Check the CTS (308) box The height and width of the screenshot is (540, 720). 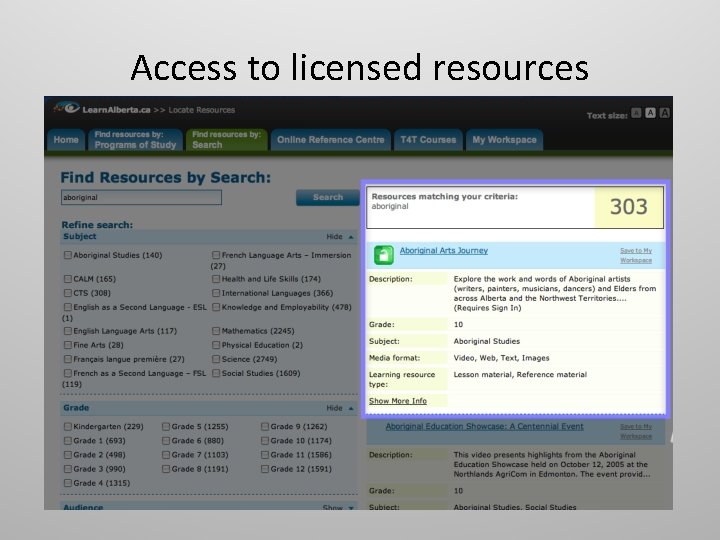pos(68,293)
